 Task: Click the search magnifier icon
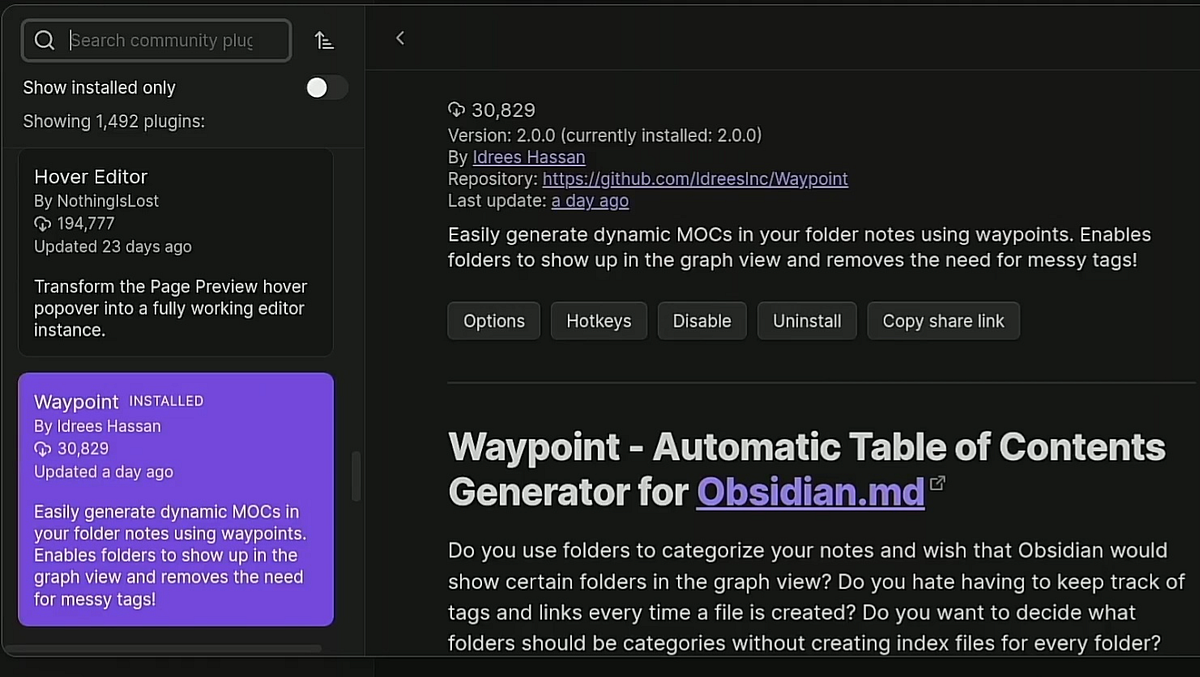pyautogui.click(x=44, y=40)
